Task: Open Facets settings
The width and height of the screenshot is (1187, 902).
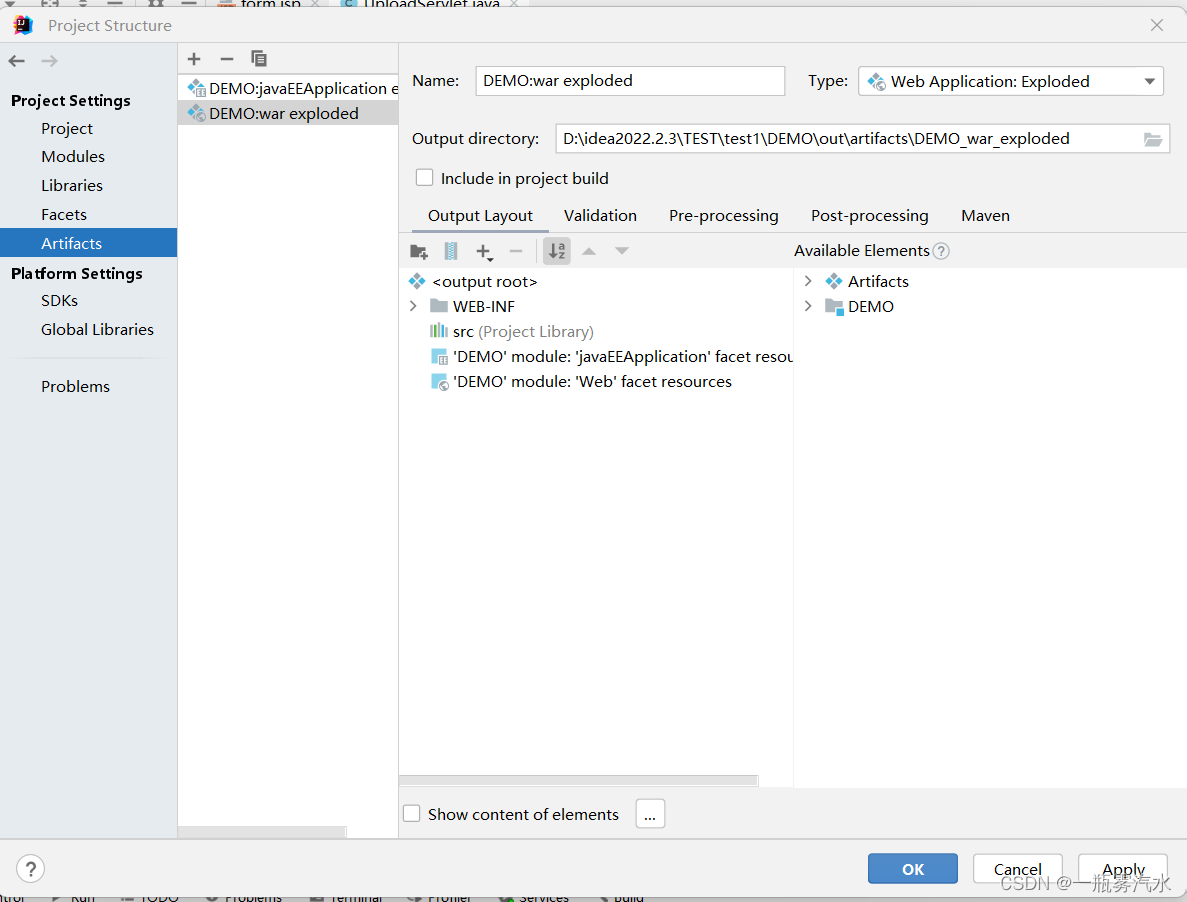Action: point(64,214)
